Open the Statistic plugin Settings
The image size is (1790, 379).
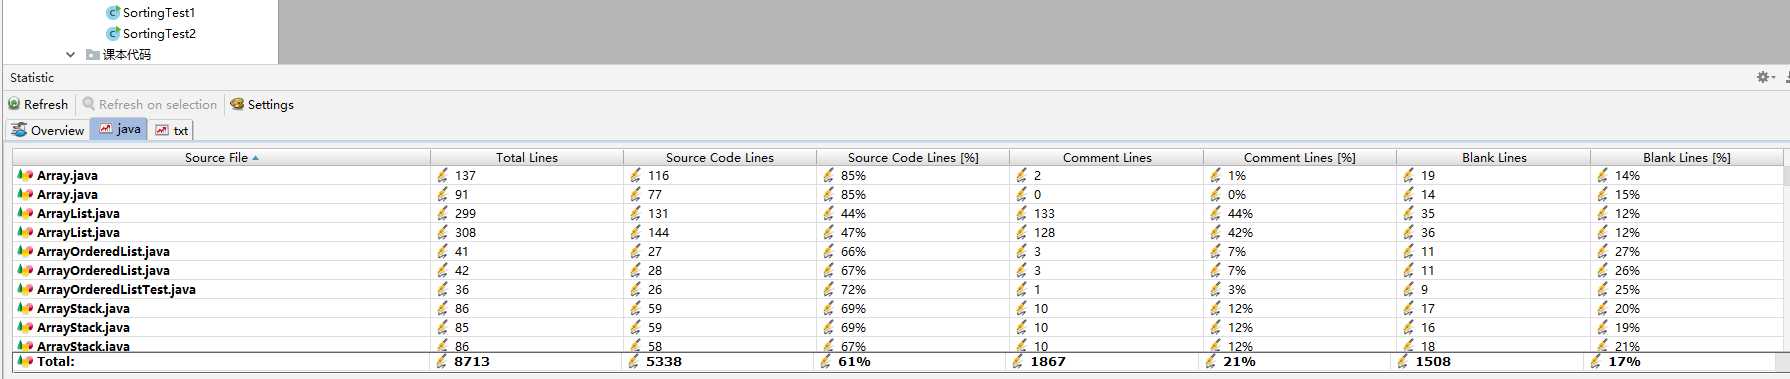pyautogui.click(x=262, y=104)
